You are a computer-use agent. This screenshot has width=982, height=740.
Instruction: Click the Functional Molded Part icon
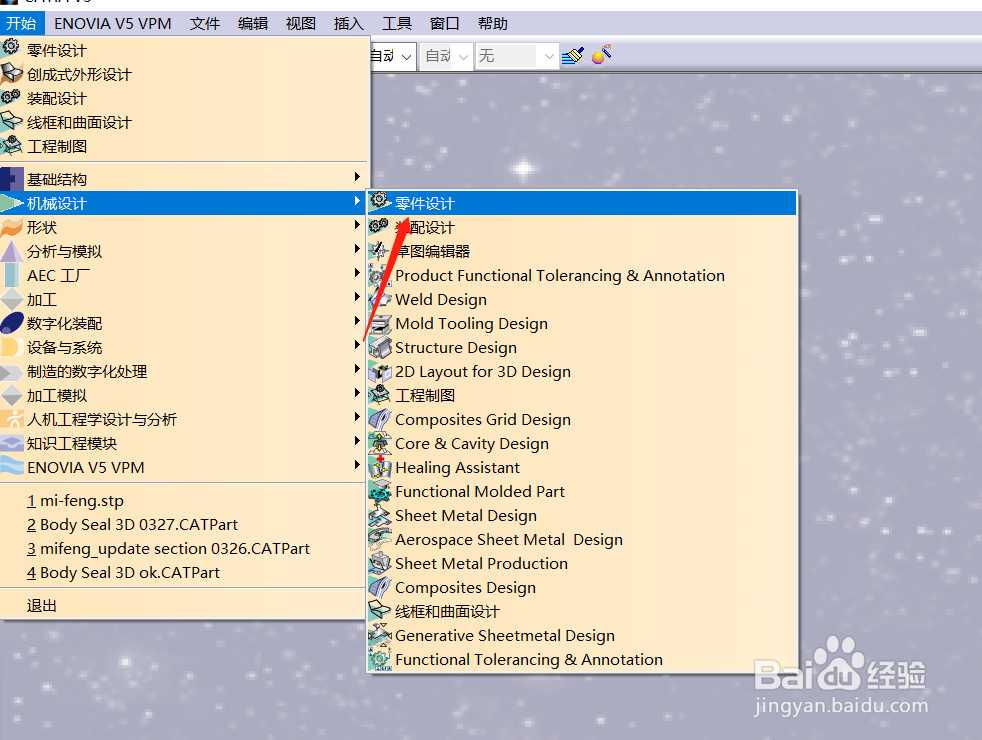[380, 491]
